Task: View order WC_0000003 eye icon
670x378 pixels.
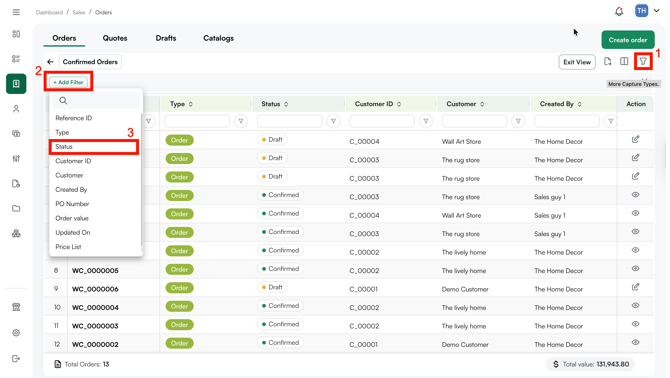Action: (x=635, y=324)
